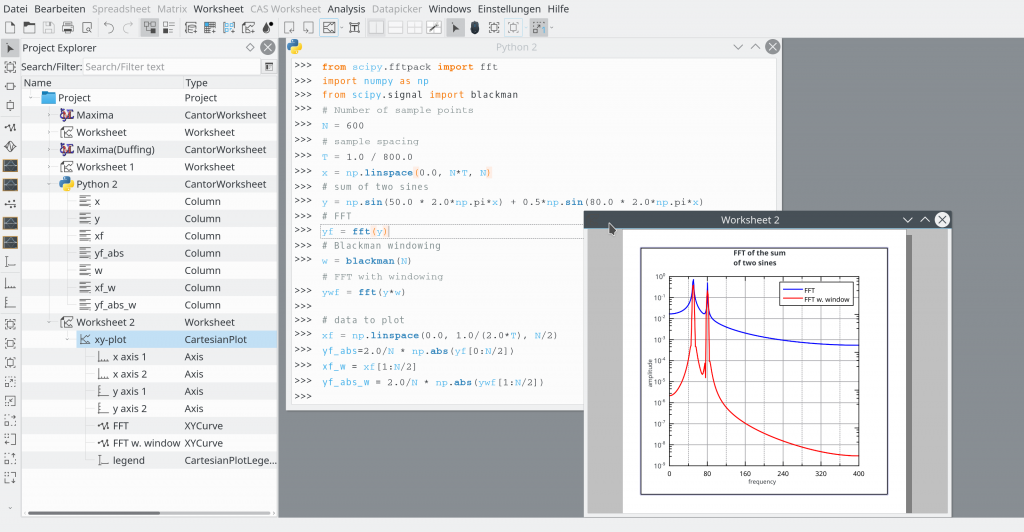Select the add xy-curve tool in left sidebar
Viewport: 1024px width, 532px height.
click(x=10, y=128)
